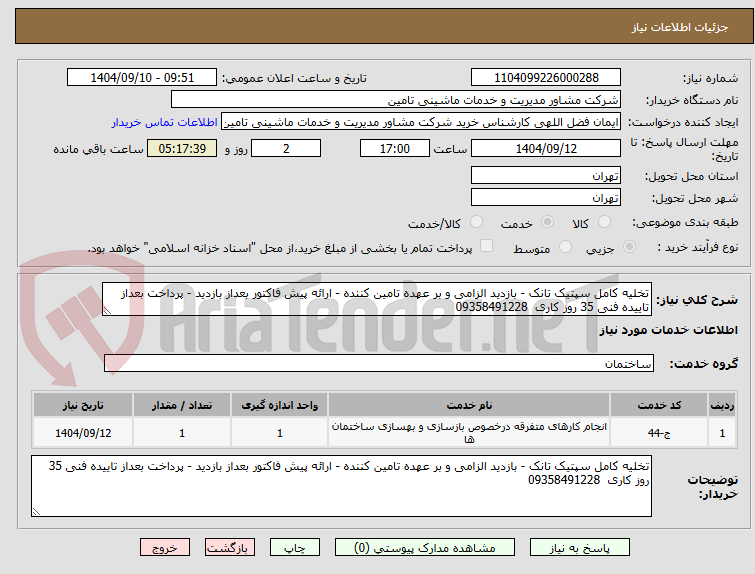The width and height of the screenshot is (755, 574).
Task: Open the اطلاعات تماس خریدار link
Action: pyautogui.click(x=165, y=122)
